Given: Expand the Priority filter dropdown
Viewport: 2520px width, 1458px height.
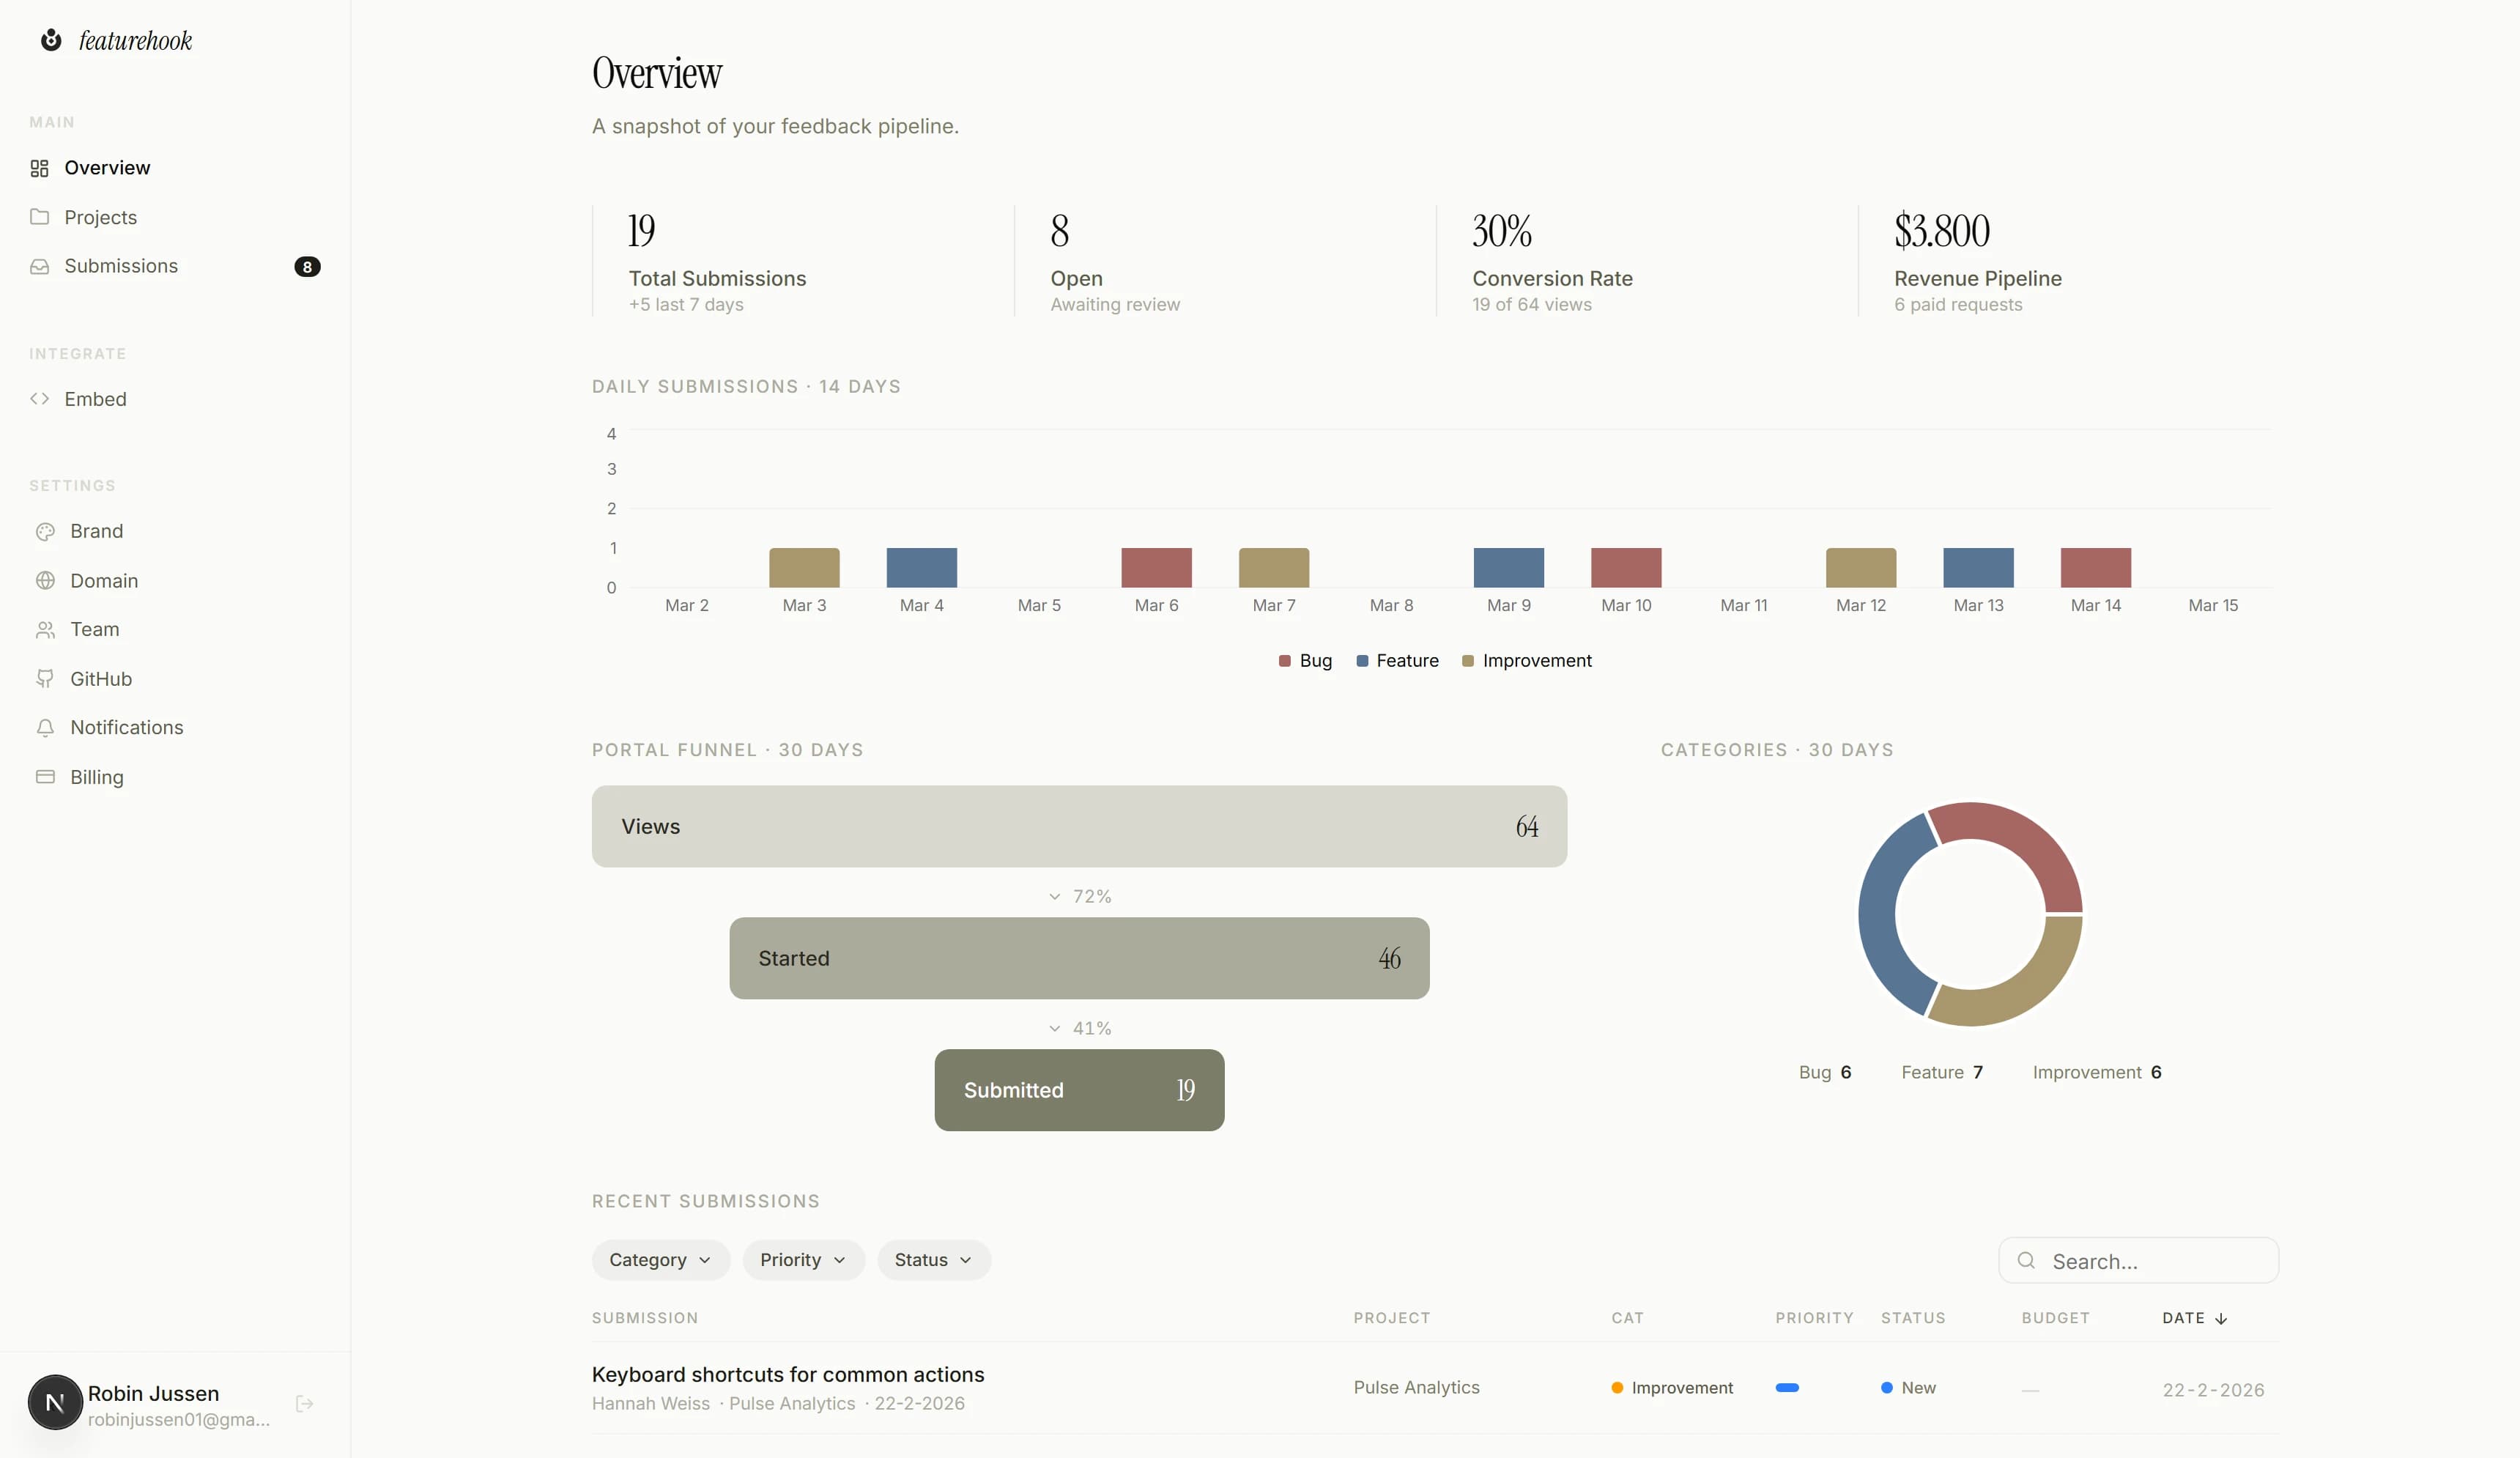Looking at the screenshot, I should [803, 1260].
